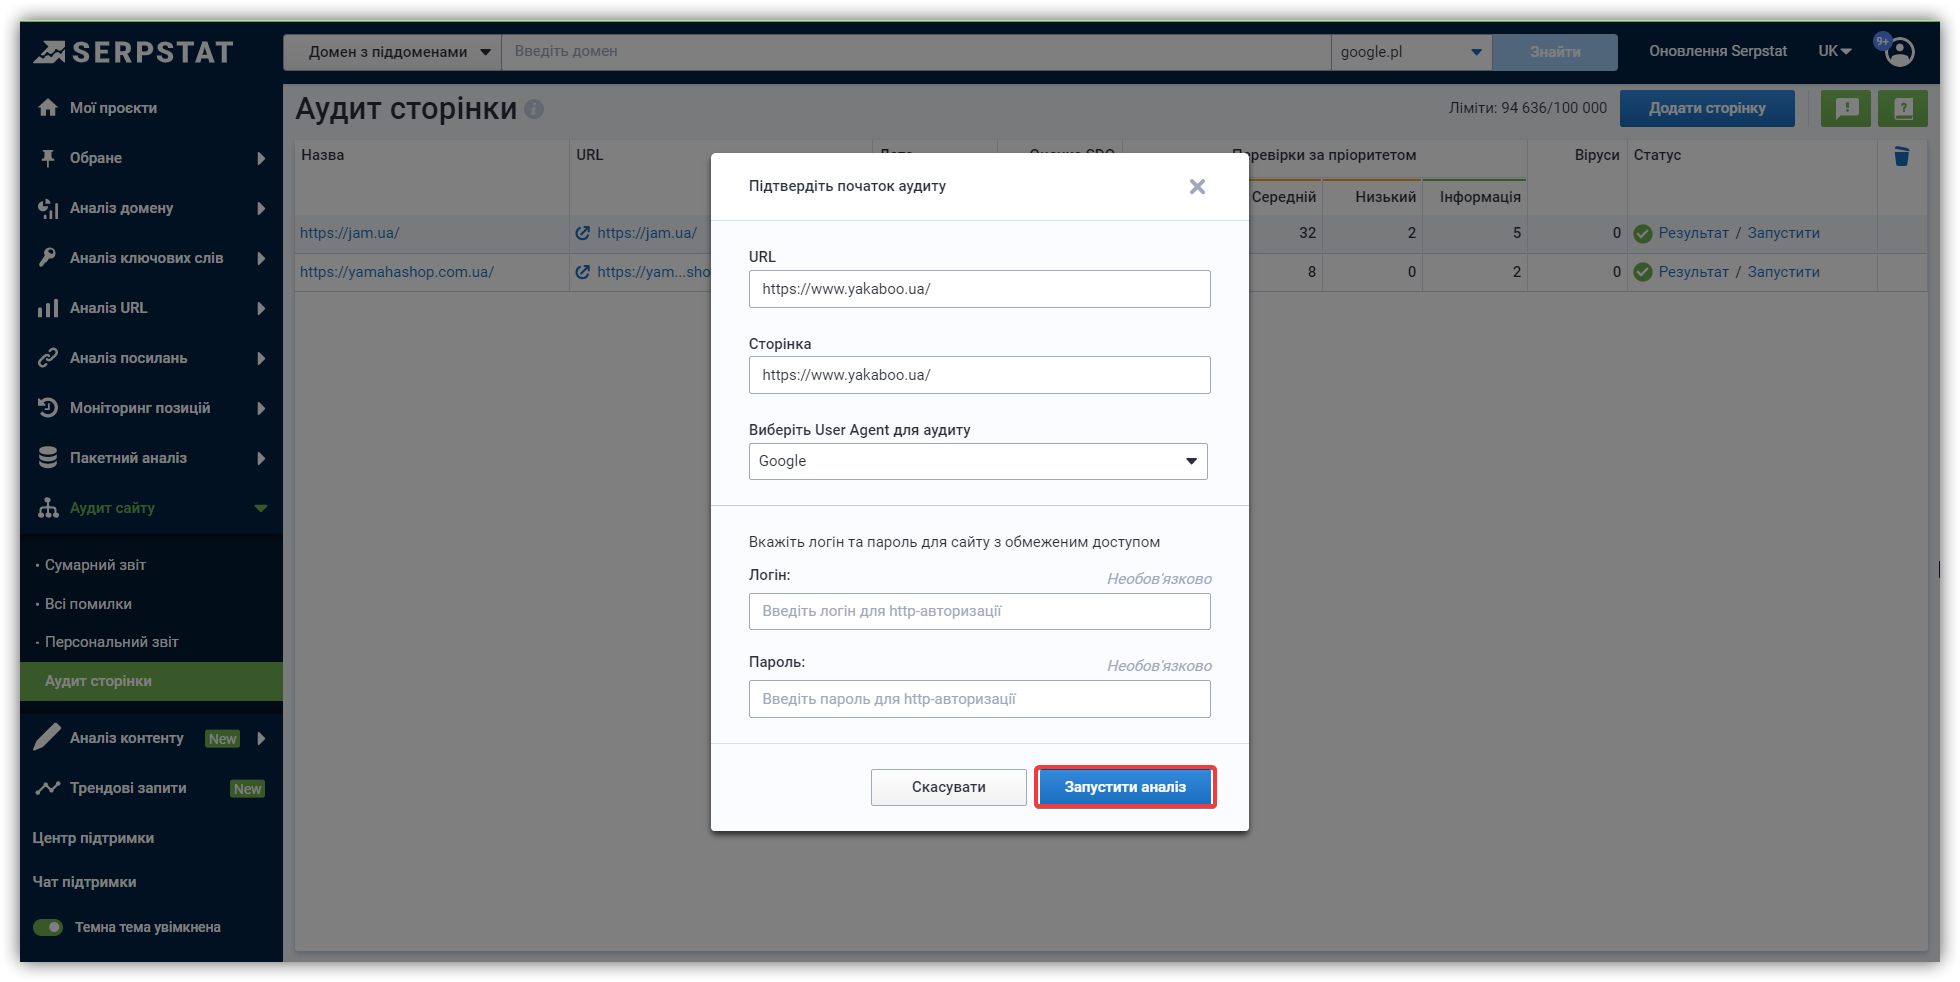Click the position monitoring clock icon
1960x982 pixels.
(x=47, y=408)
